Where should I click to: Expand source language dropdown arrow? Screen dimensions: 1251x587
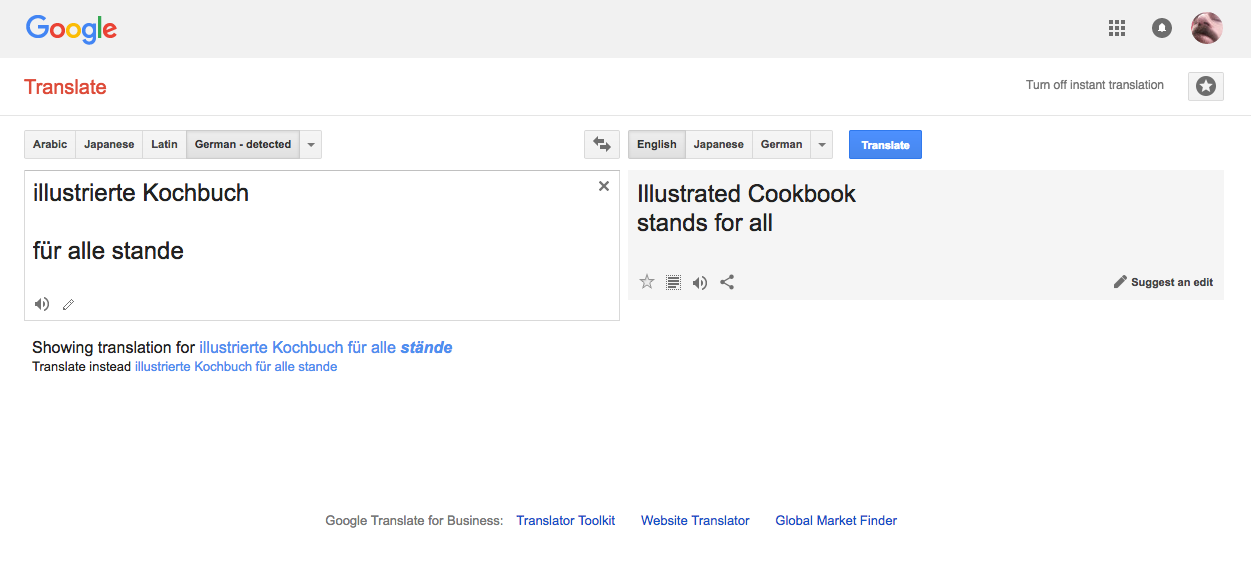(311, 144)
